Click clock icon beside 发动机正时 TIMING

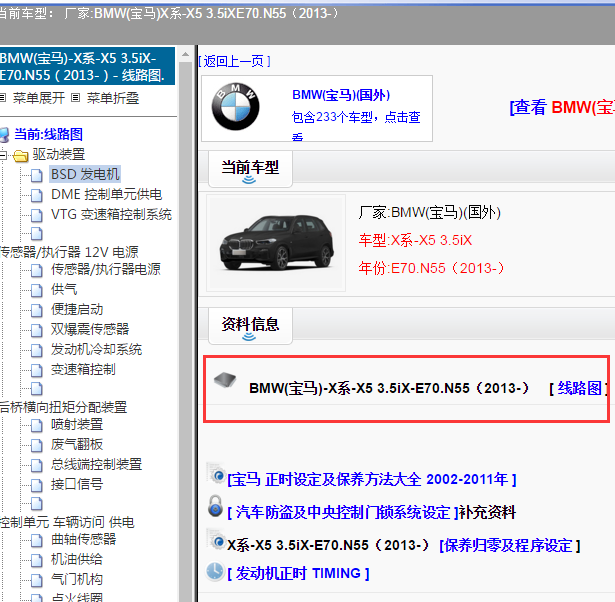point(215,571)
